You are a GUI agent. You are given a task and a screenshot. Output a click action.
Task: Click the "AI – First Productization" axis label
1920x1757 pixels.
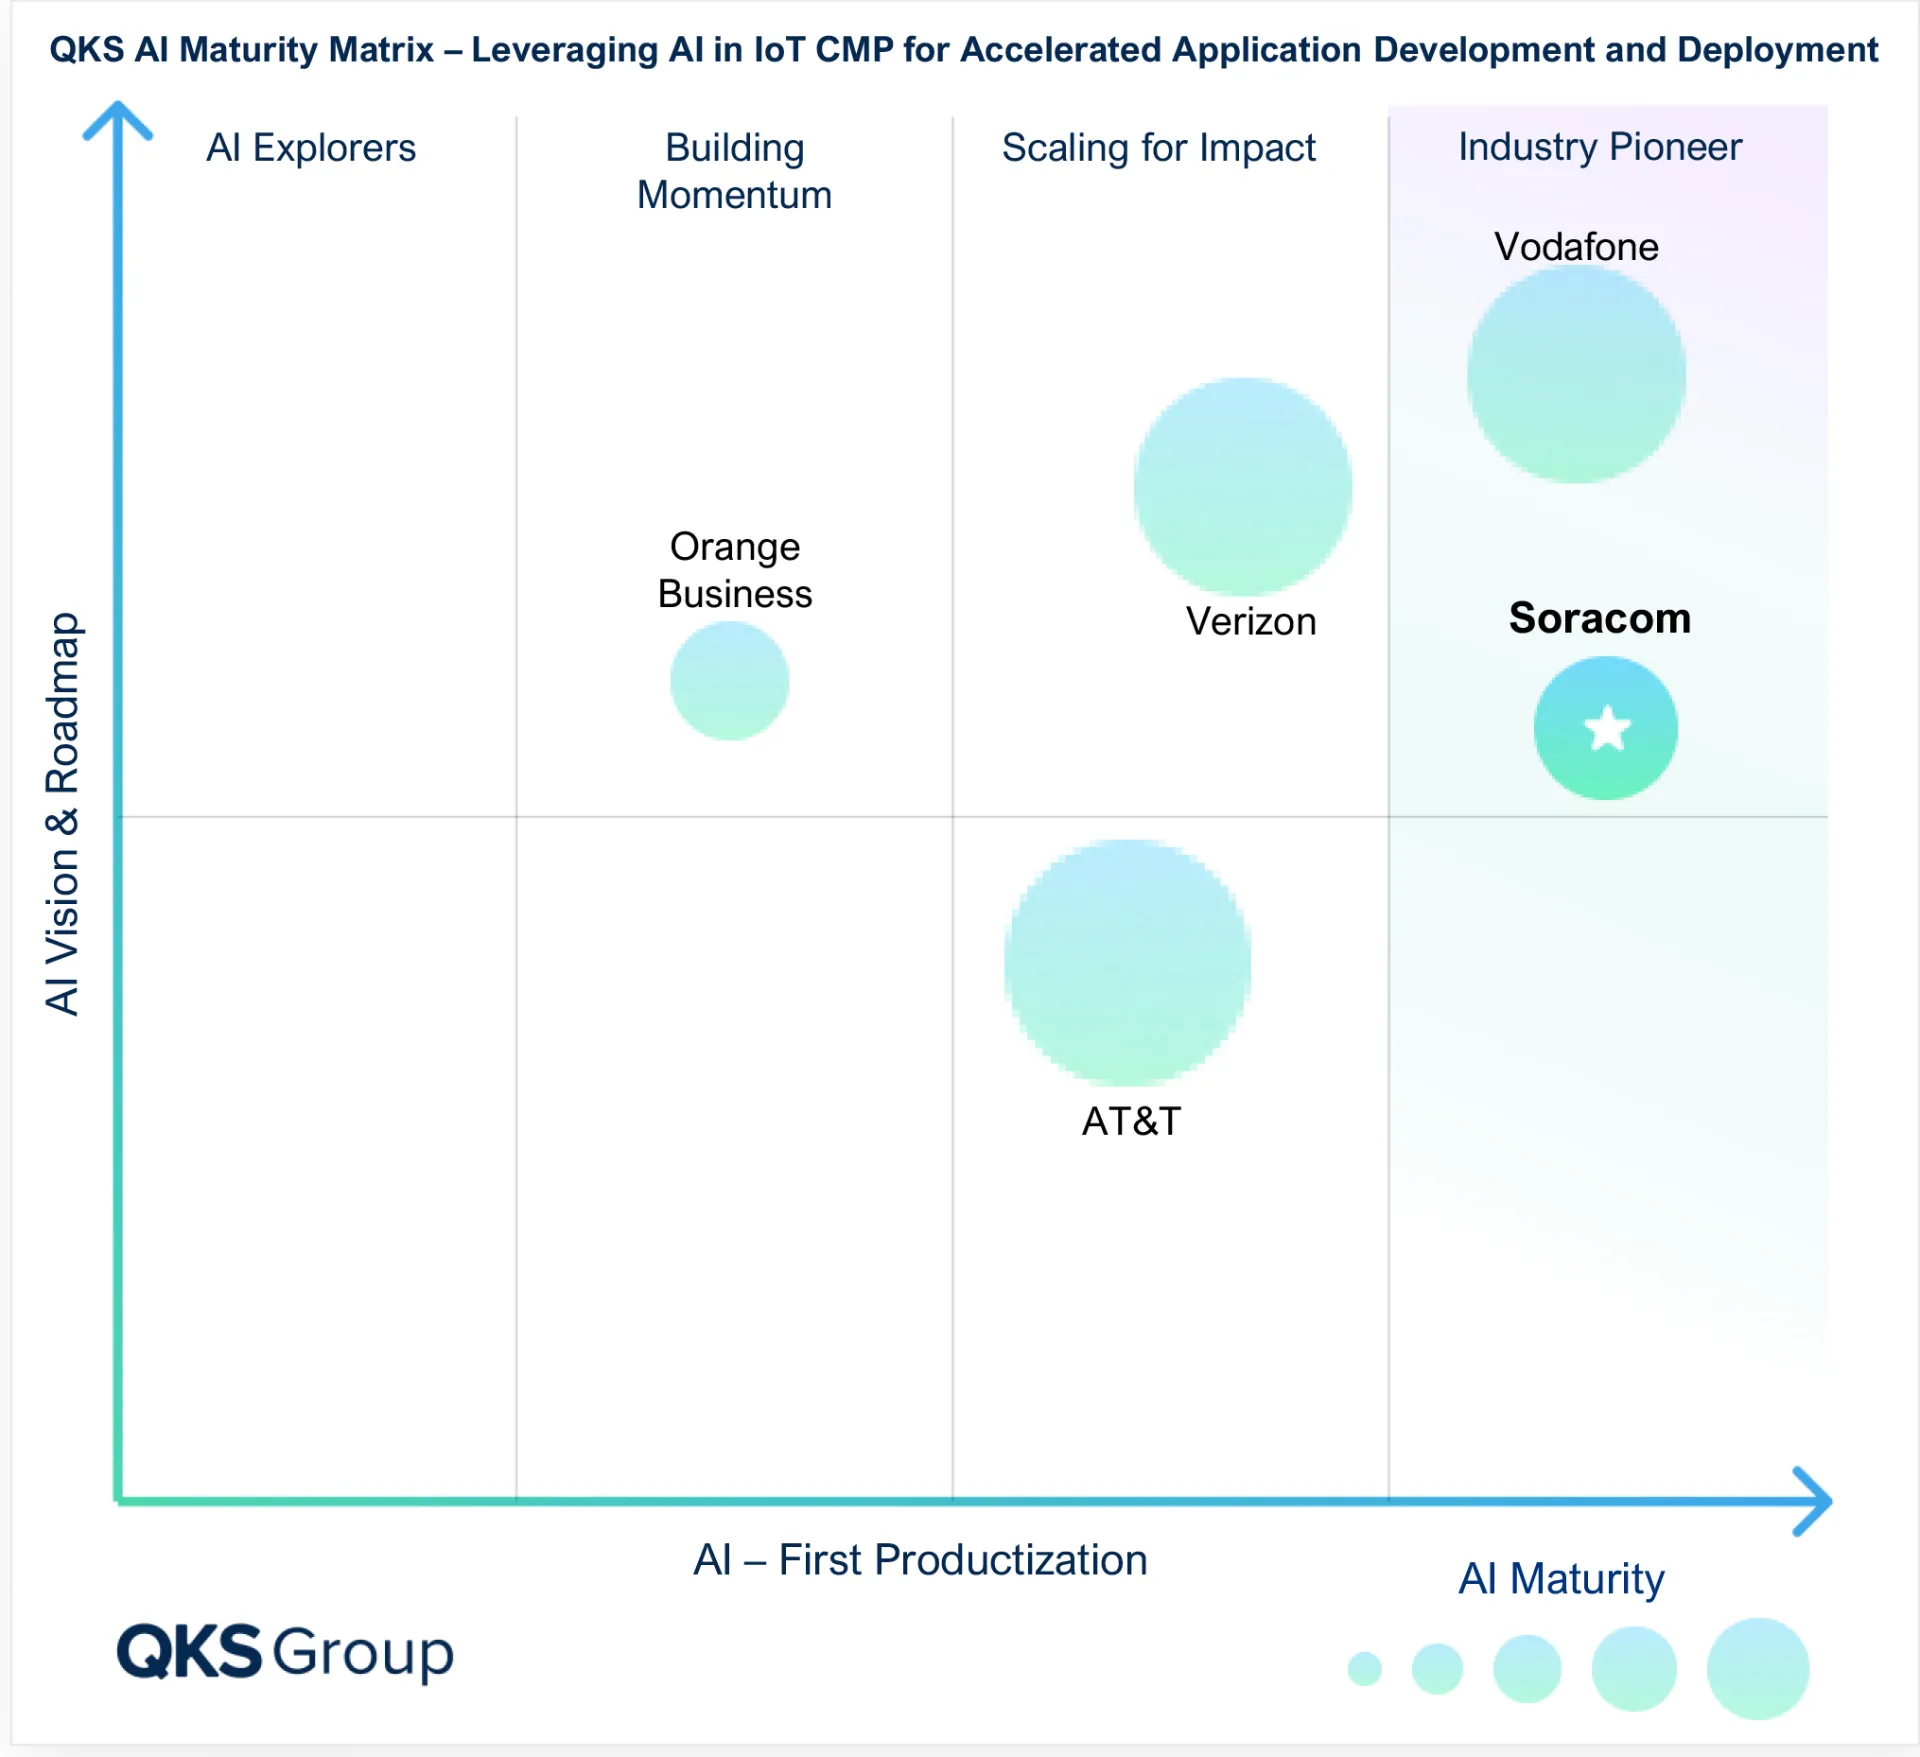click(x=921, y=1560)
